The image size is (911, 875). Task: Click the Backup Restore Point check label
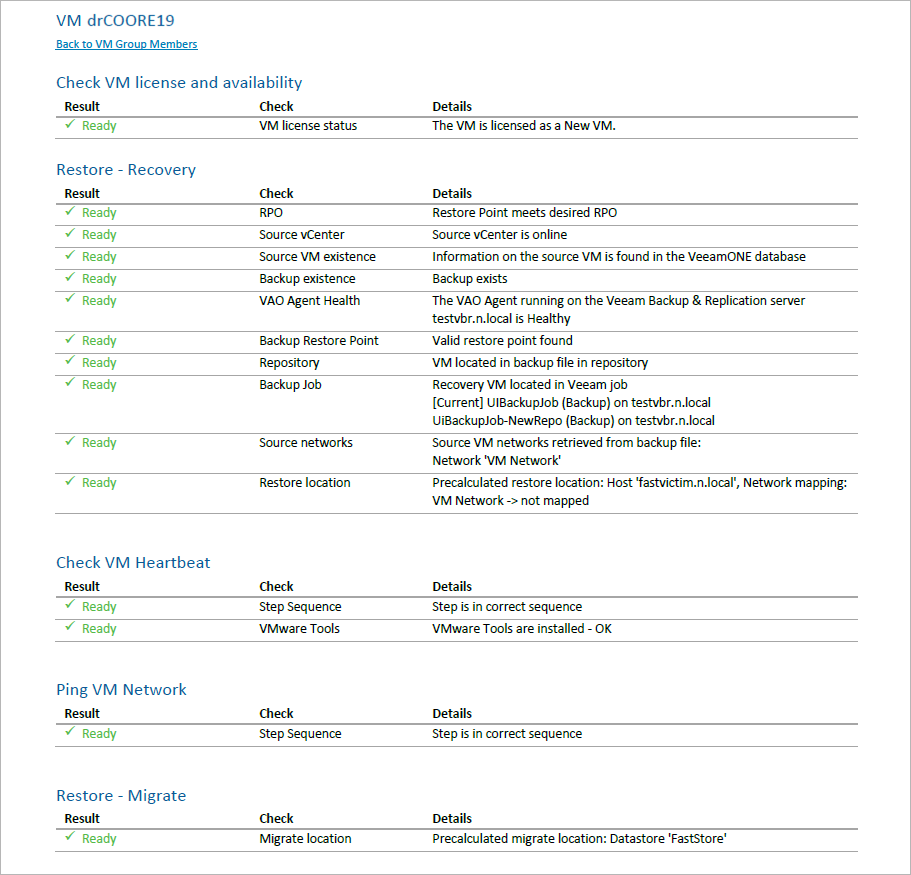point(318,341)
